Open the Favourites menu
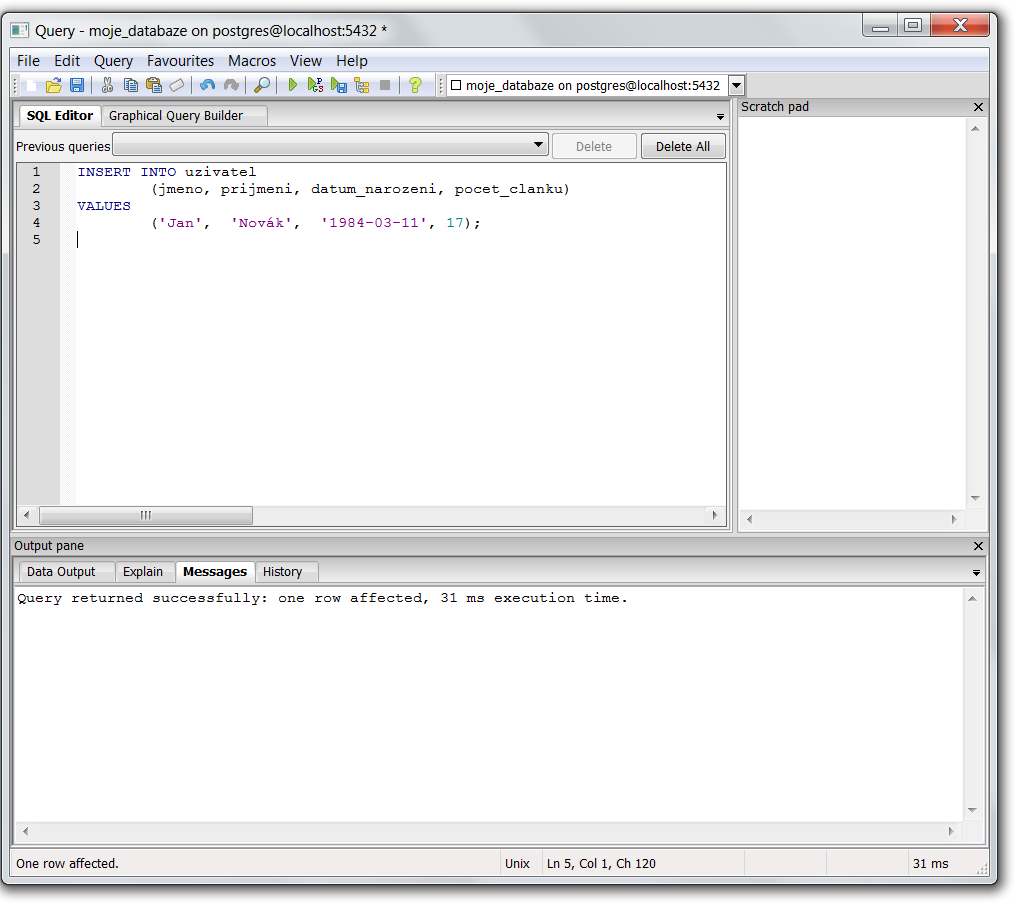The width and height of the screenshot is (1016, 904). (x=180, y=61)
